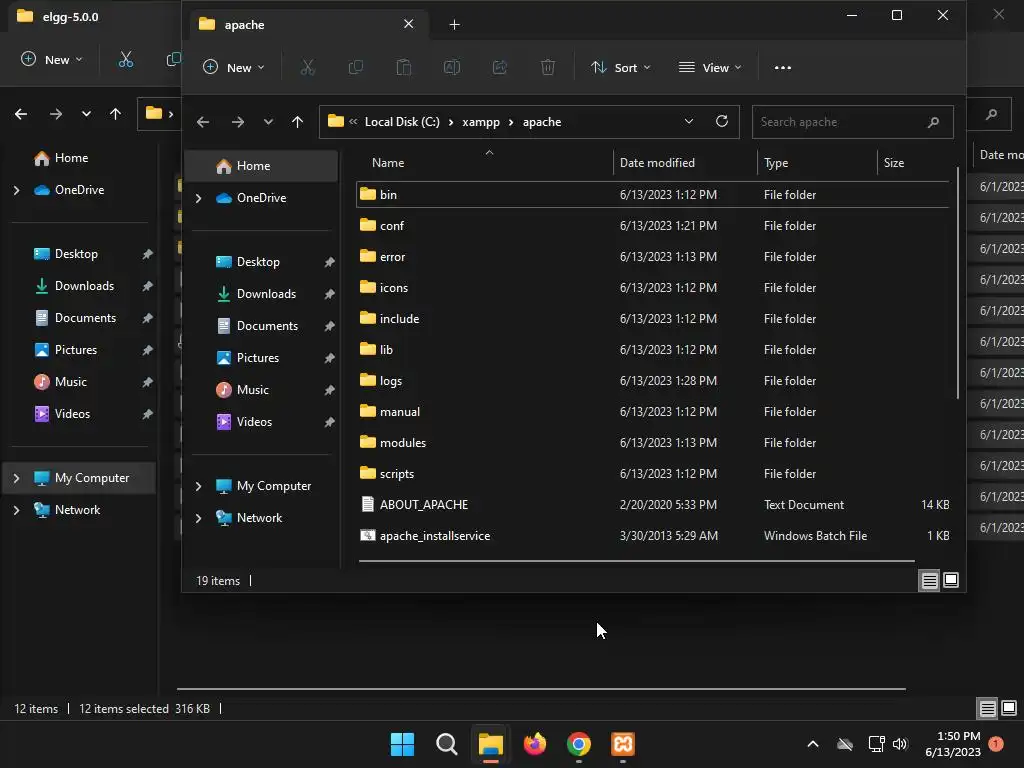Select ABOUT_APACHE text document
This screenshot has width=1024, height=768.
[652, 505]
